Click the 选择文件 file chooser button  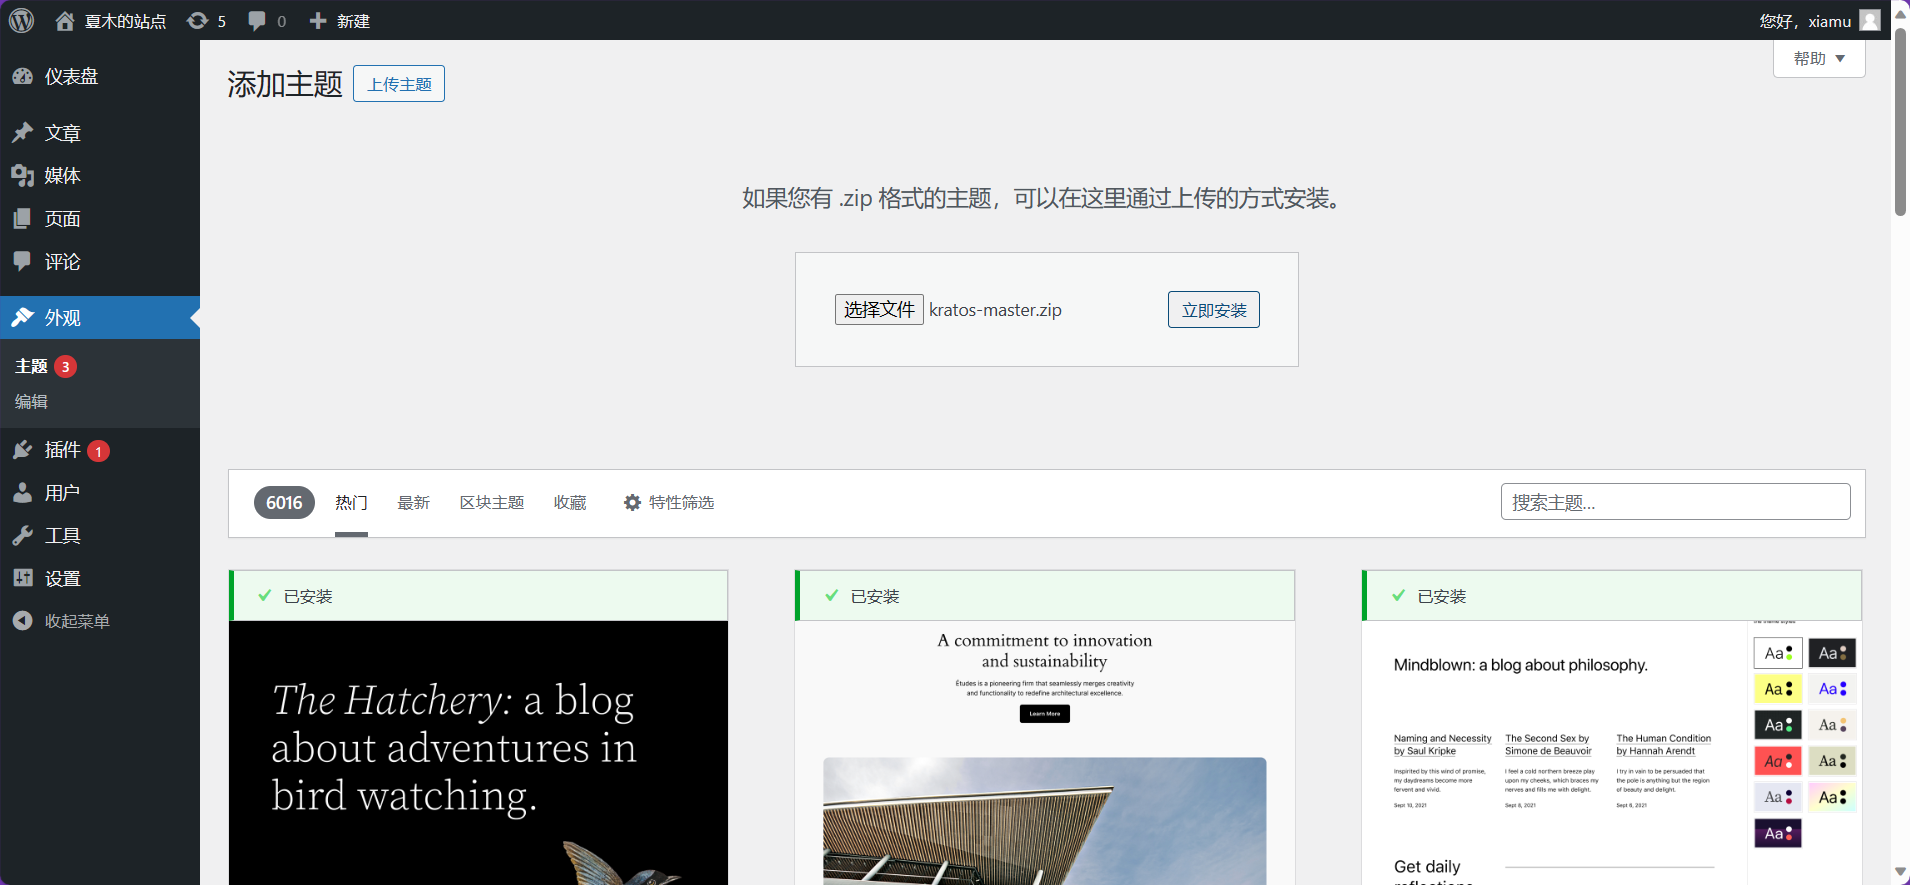tap(879, 310)
